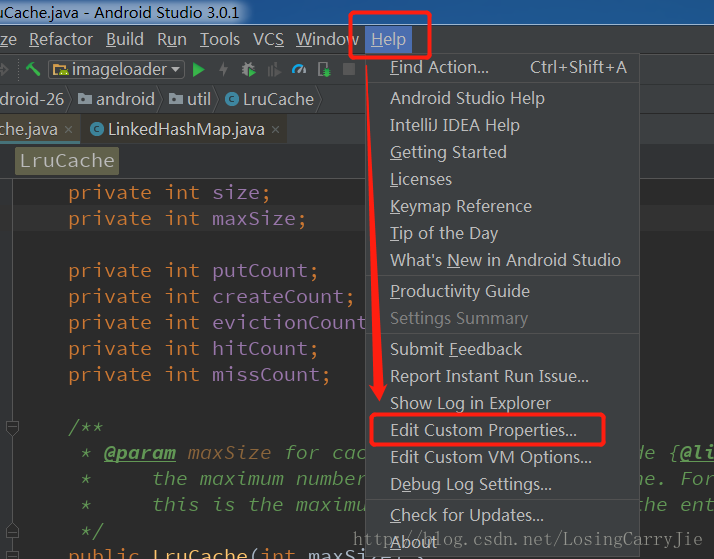Click the fold end marker near comment close
Viewport: 714px width, 559px height.
[12, 531]
